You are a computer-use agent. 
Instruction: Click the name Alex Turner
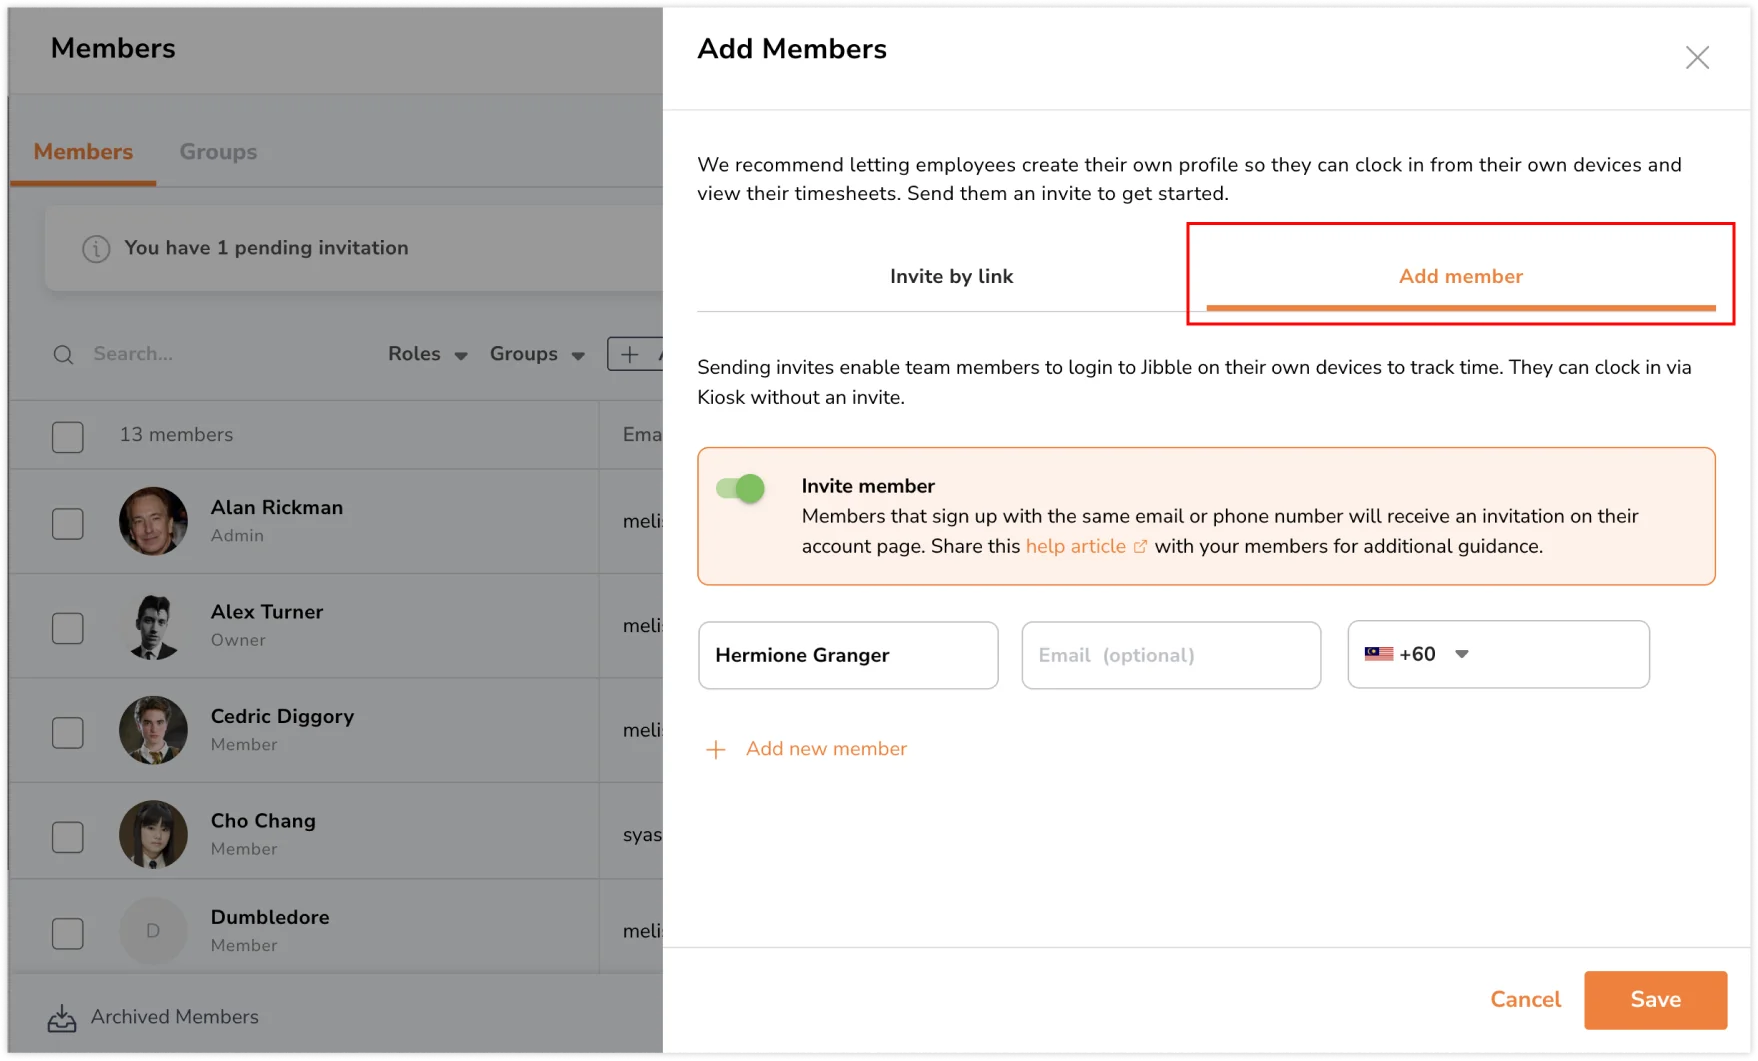[267, 612]
